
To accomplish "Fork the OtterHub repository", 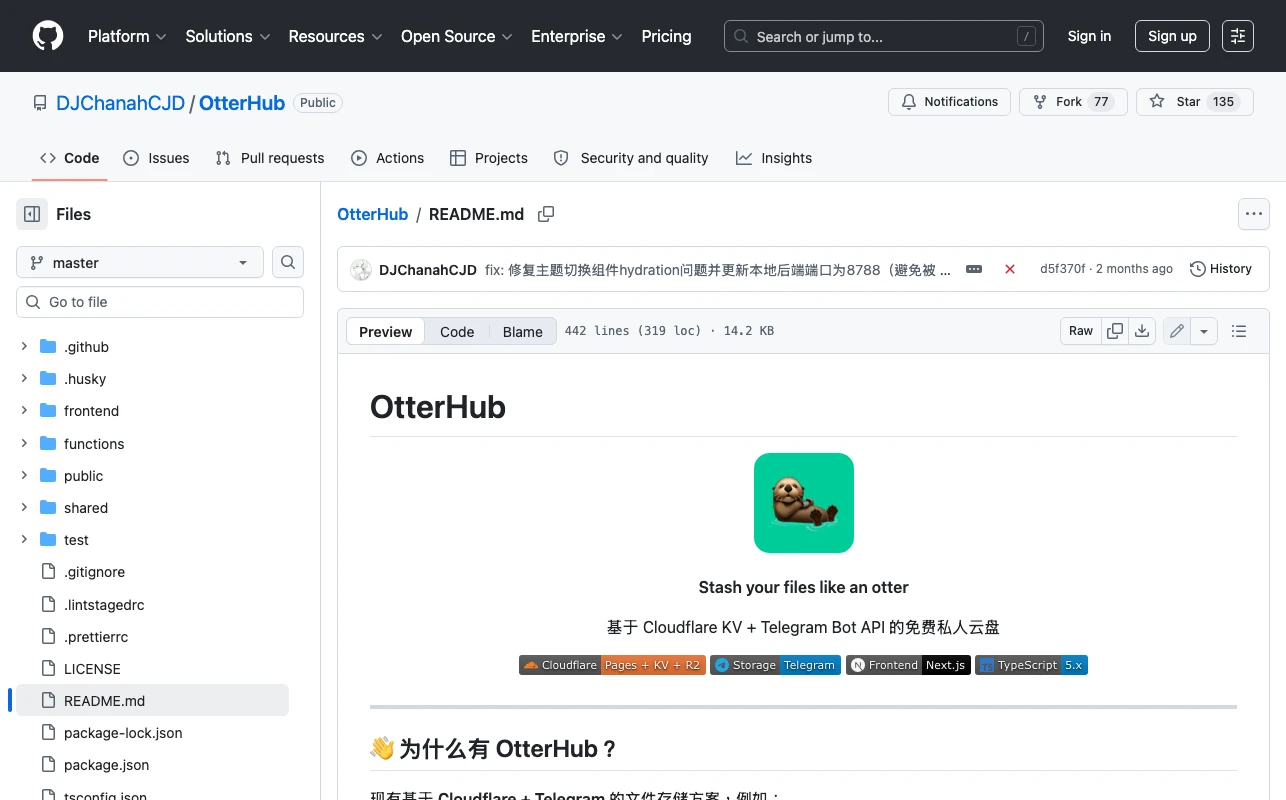I will pos(1073,102).
